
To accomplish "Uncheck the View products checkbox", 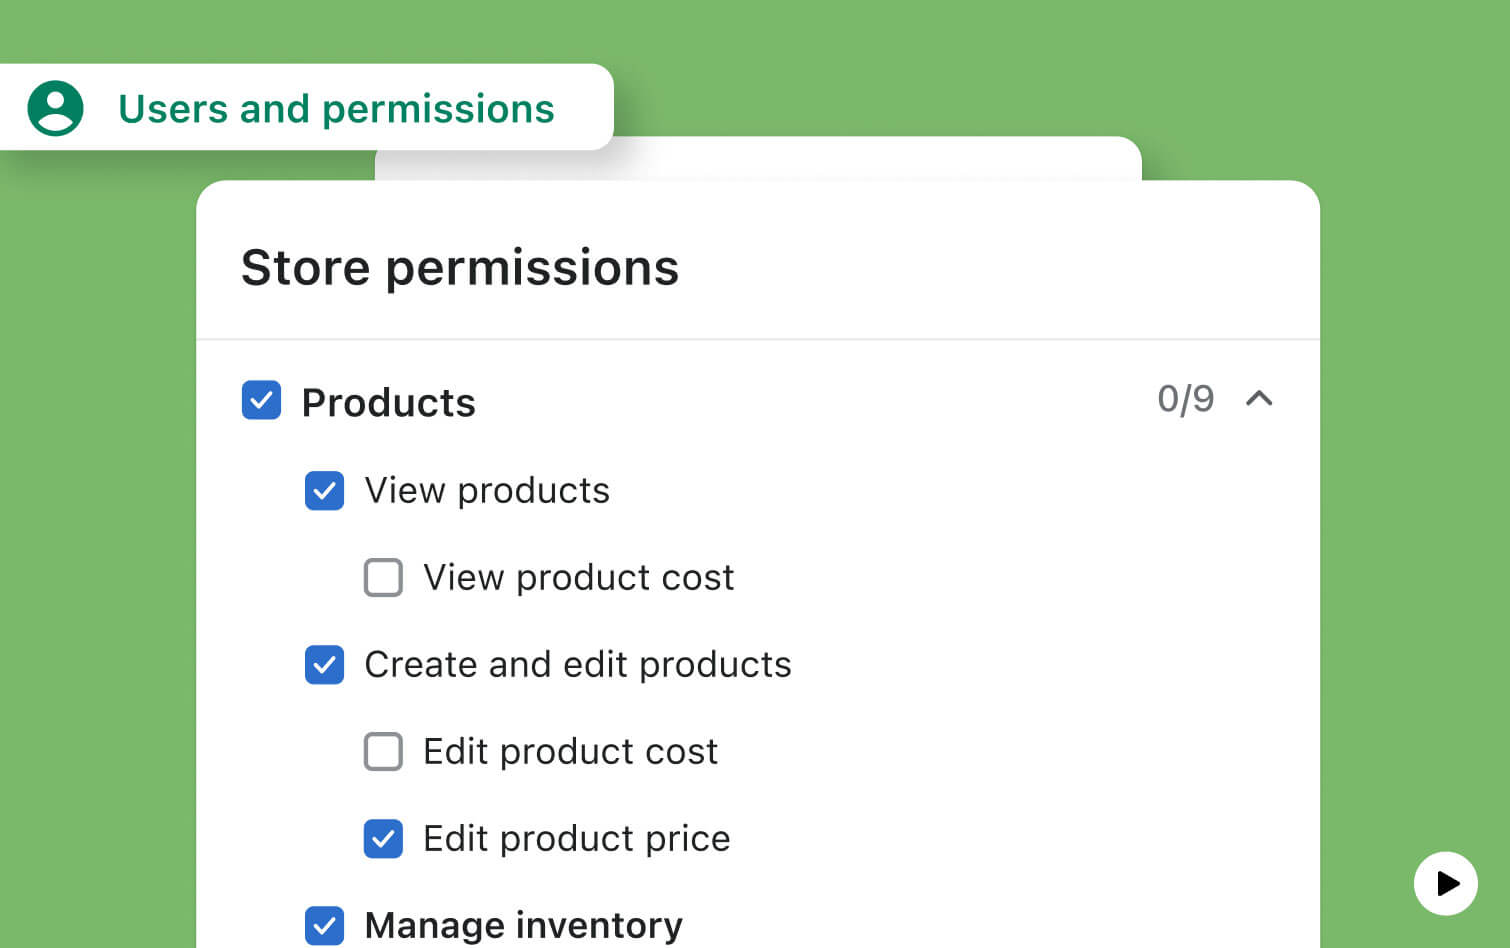I will point(324,491).
